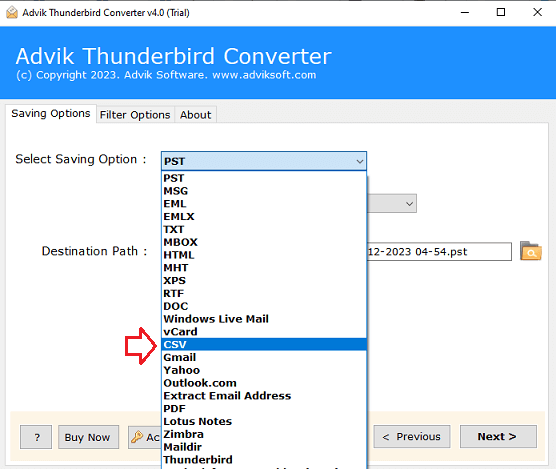Image resolution: width=556 pixels, height=469 pixels.
Task: Choose Gmail as saving option
Action: coord(264,357)
